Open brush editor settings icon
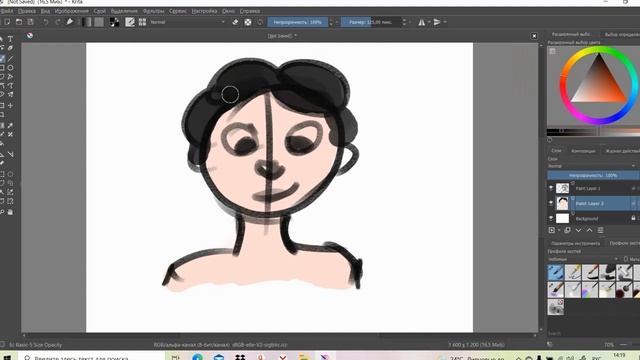 pyautogui.click(x=130, y=22)
